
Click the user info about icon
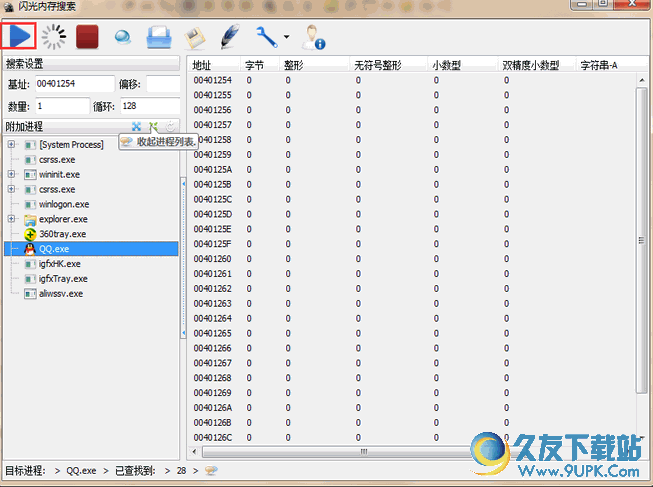pyautogui.click(x=314, y=37)
